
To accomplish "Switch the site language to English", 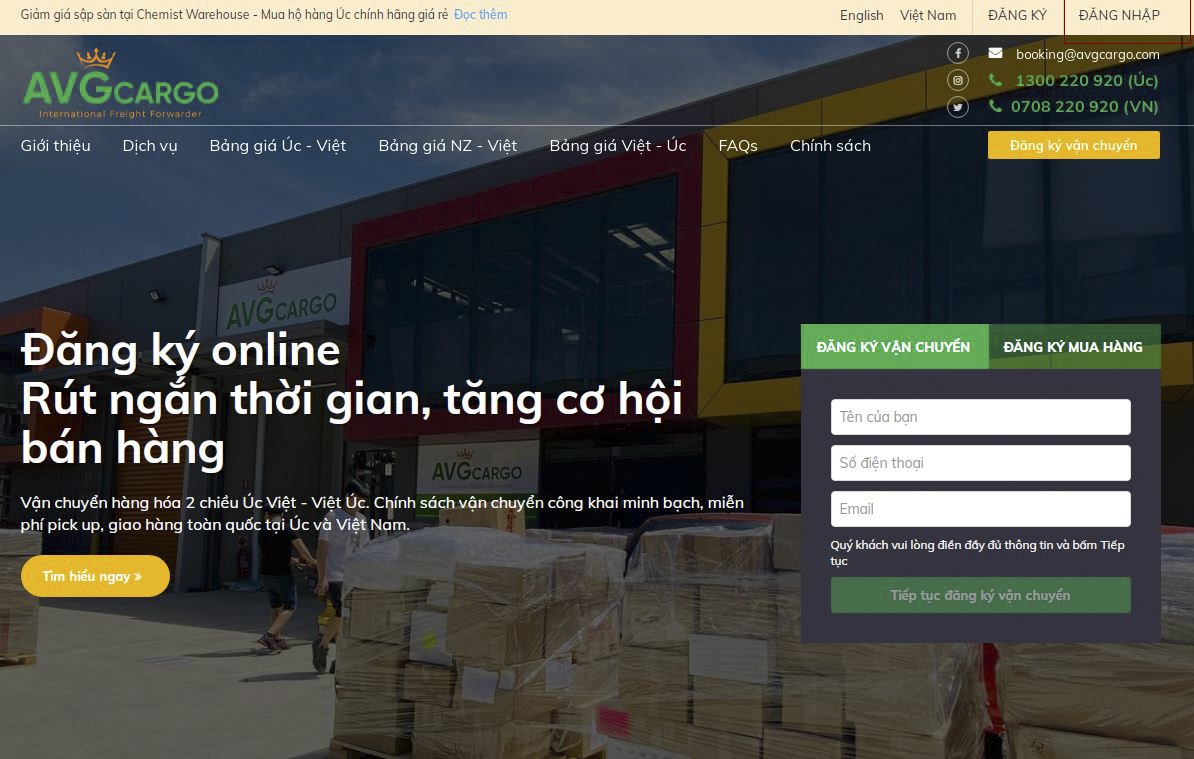I will pos(861,15).
